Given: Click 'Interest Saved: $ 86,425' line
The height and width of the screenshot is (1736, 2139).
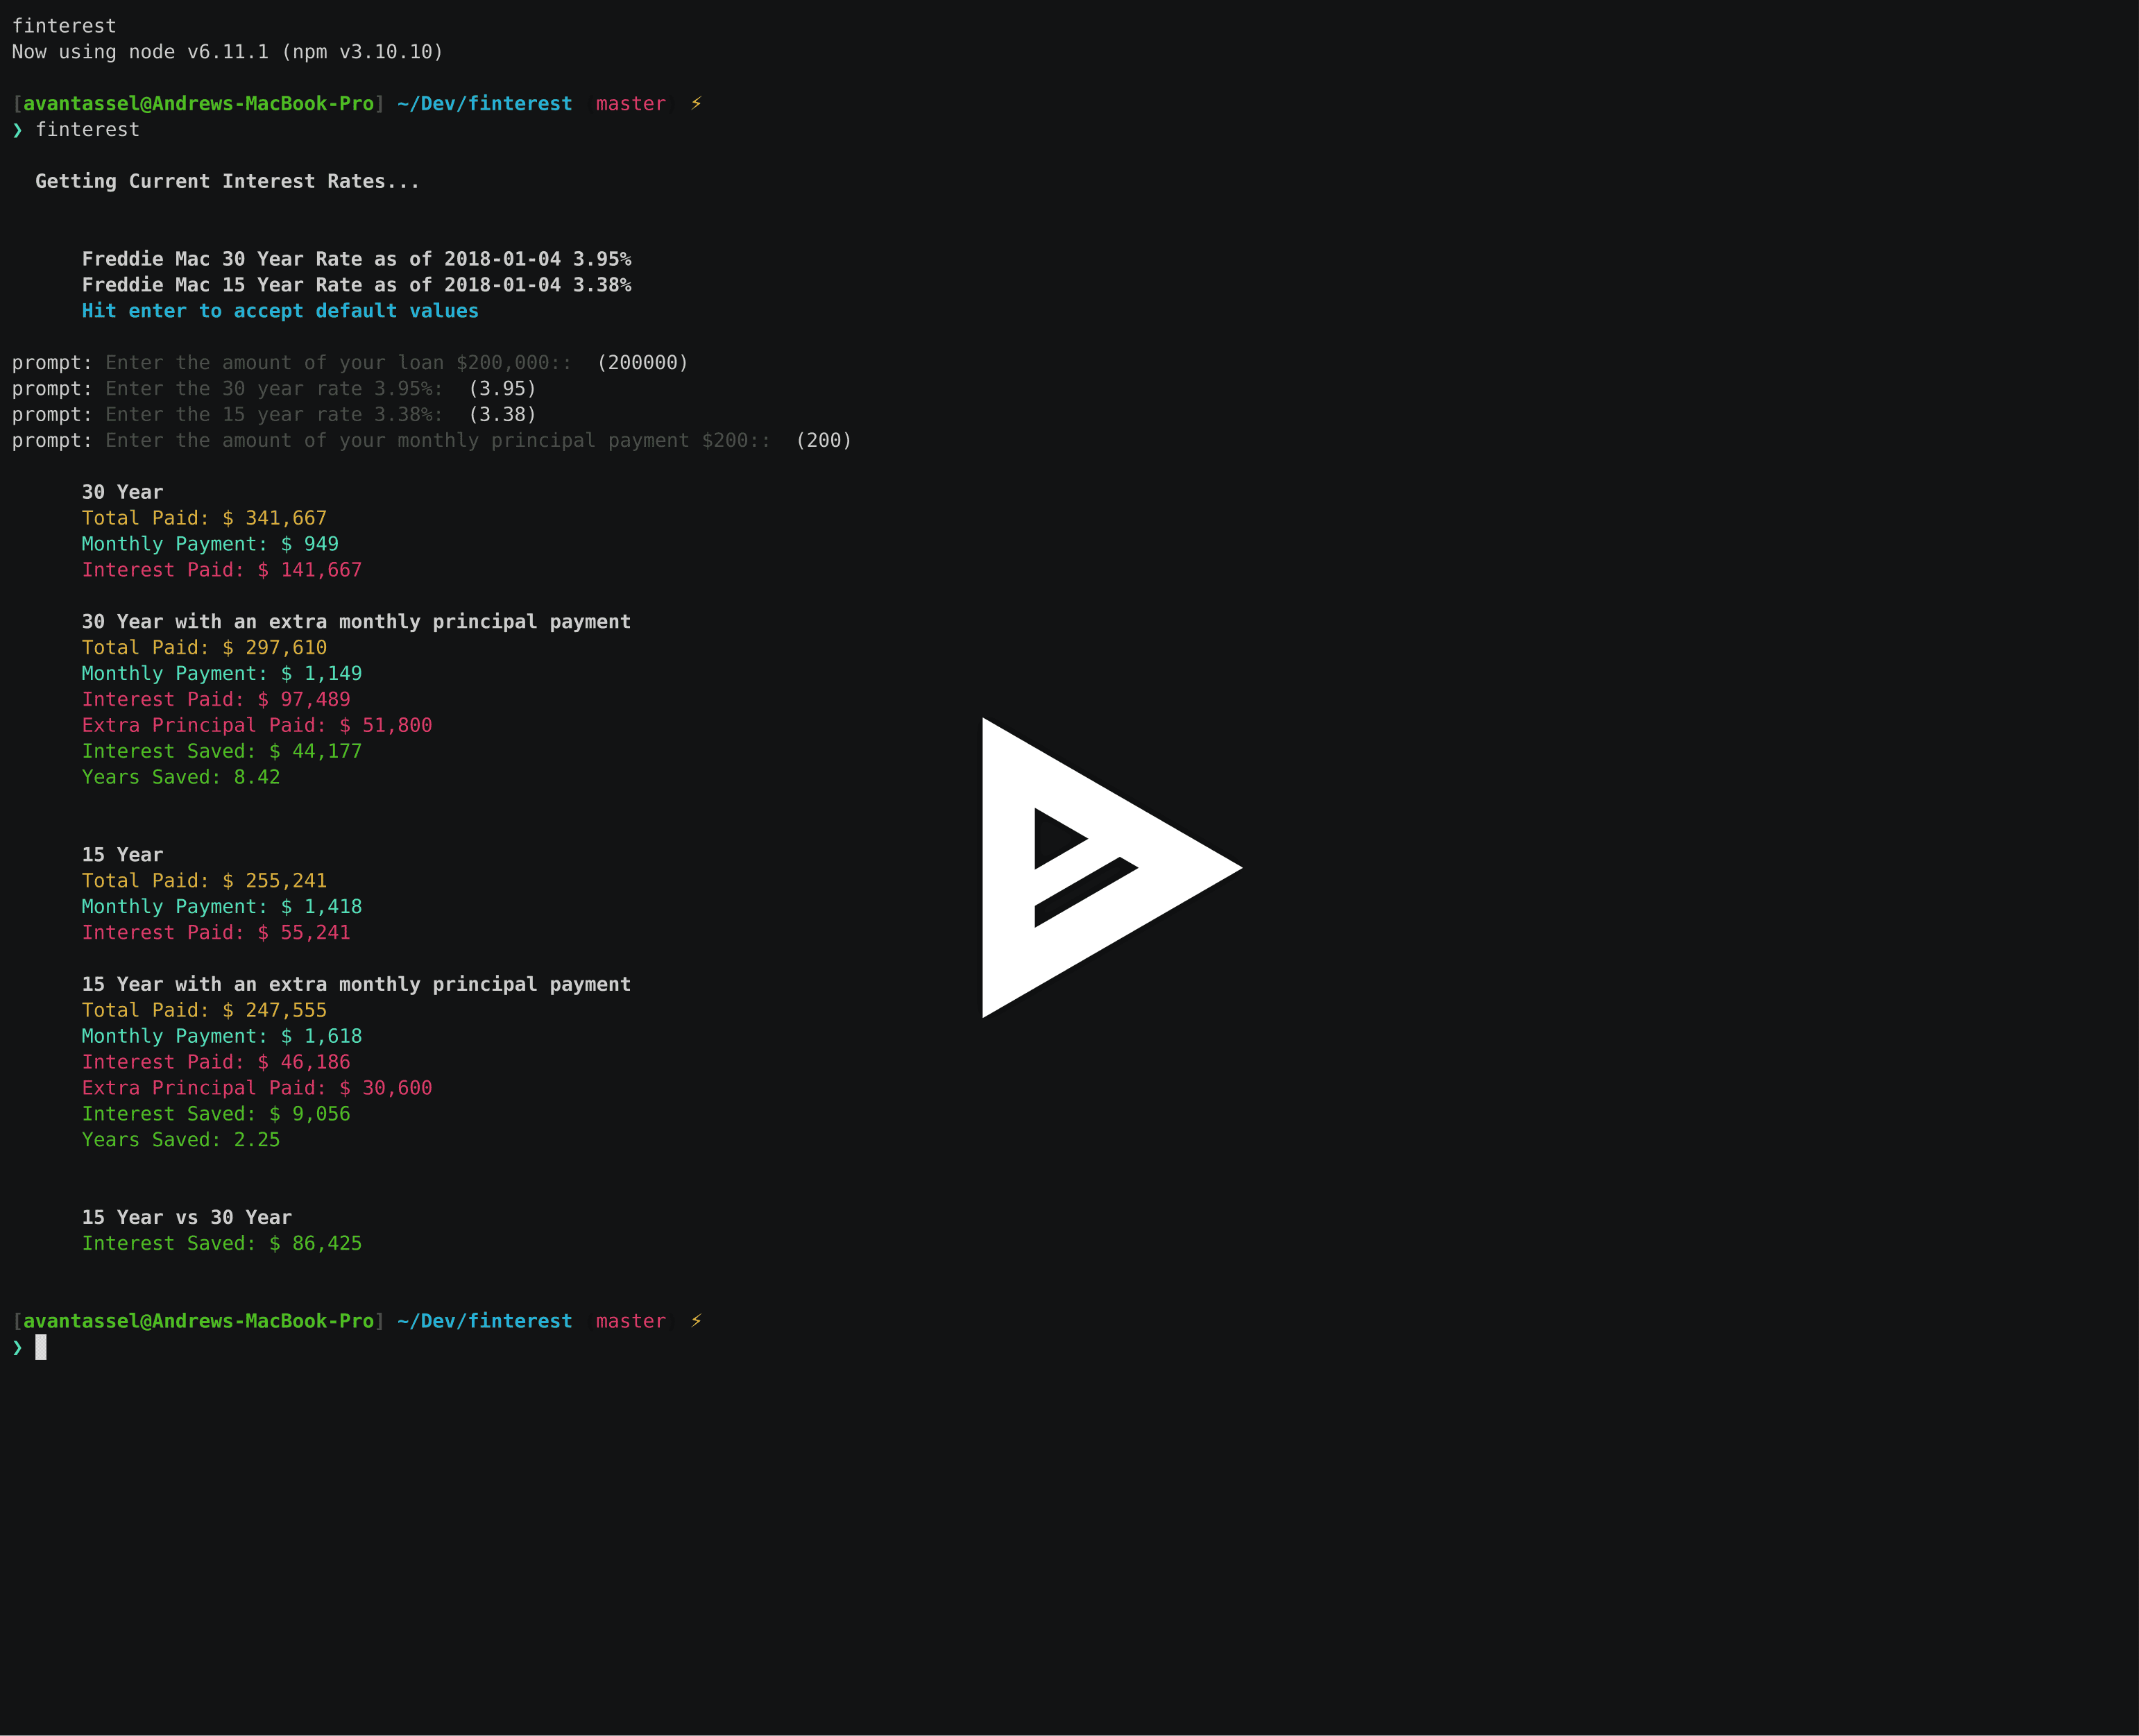Looking at the screenshot, I should click(222, 1243).
